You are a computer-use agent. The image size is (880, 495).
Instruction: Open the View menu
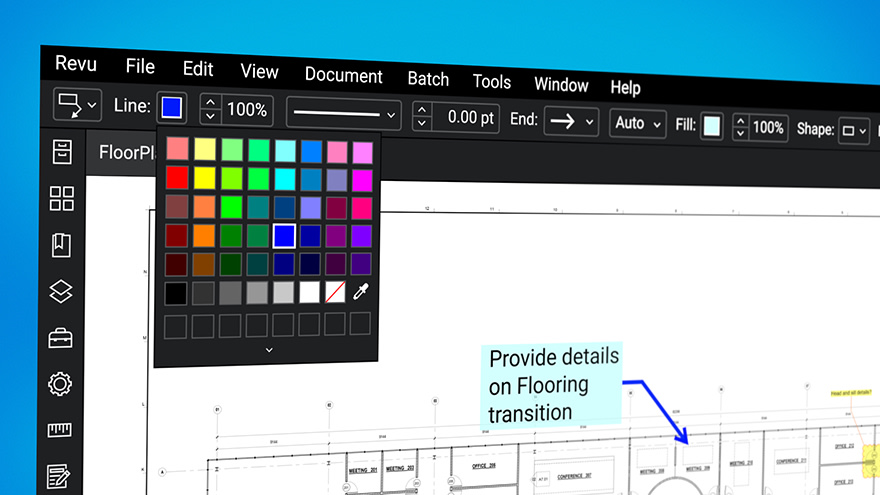(x=259, y=72)
